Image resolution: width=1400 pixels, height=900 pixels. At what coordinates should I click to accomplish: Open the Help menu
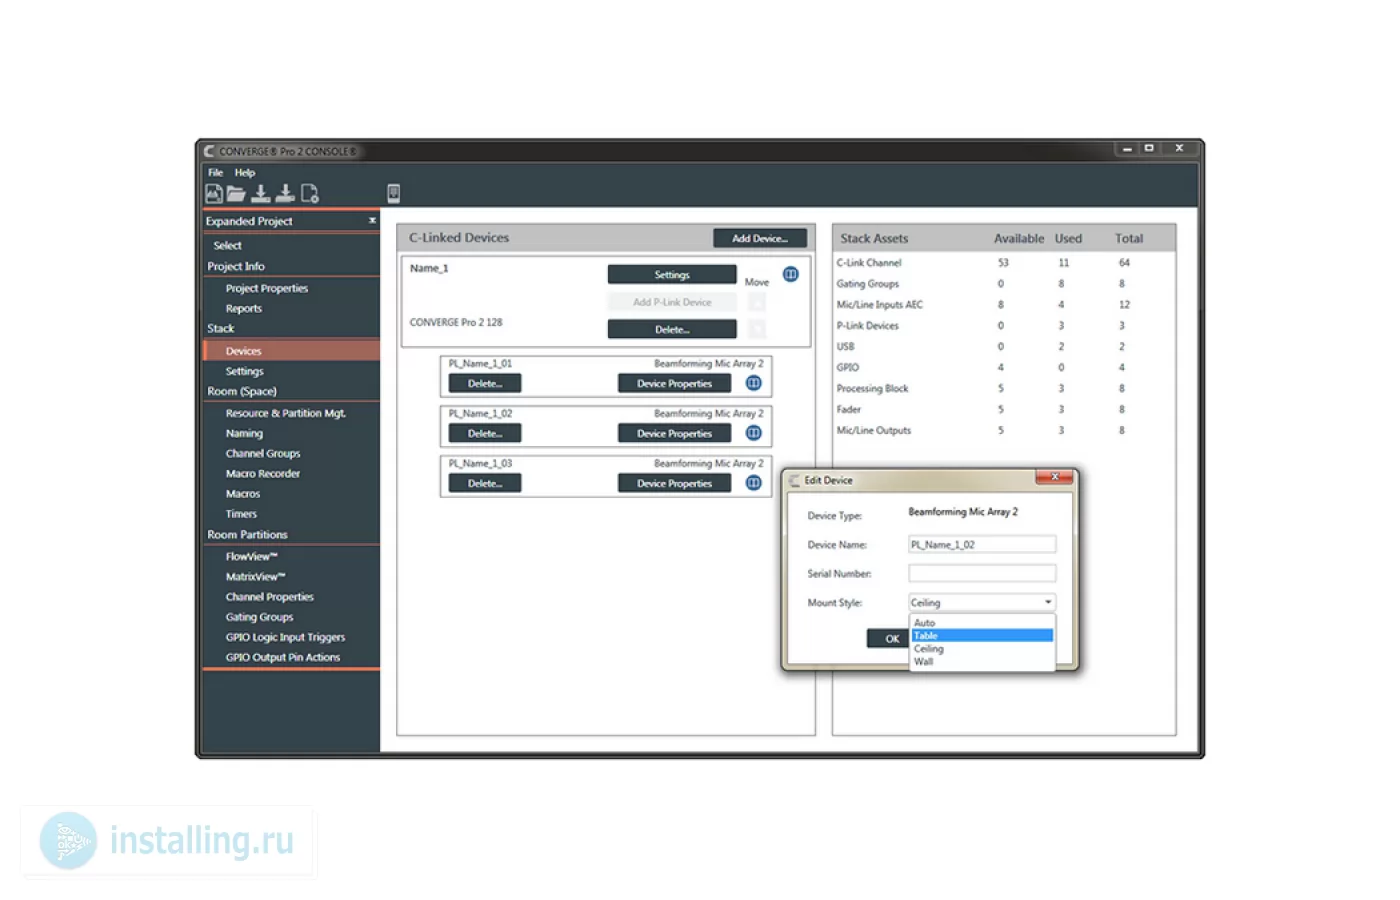245,172
